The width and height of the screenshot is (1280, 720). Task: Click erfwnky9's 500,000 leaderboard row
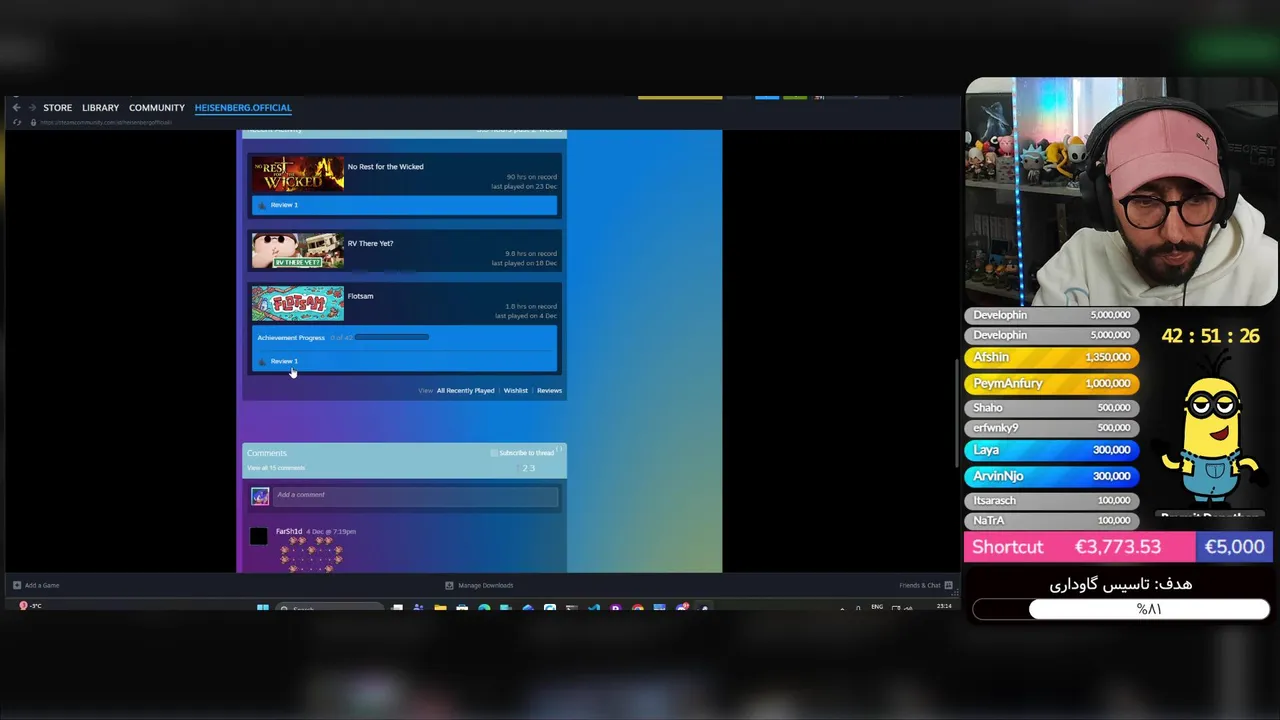[1052, 428]
